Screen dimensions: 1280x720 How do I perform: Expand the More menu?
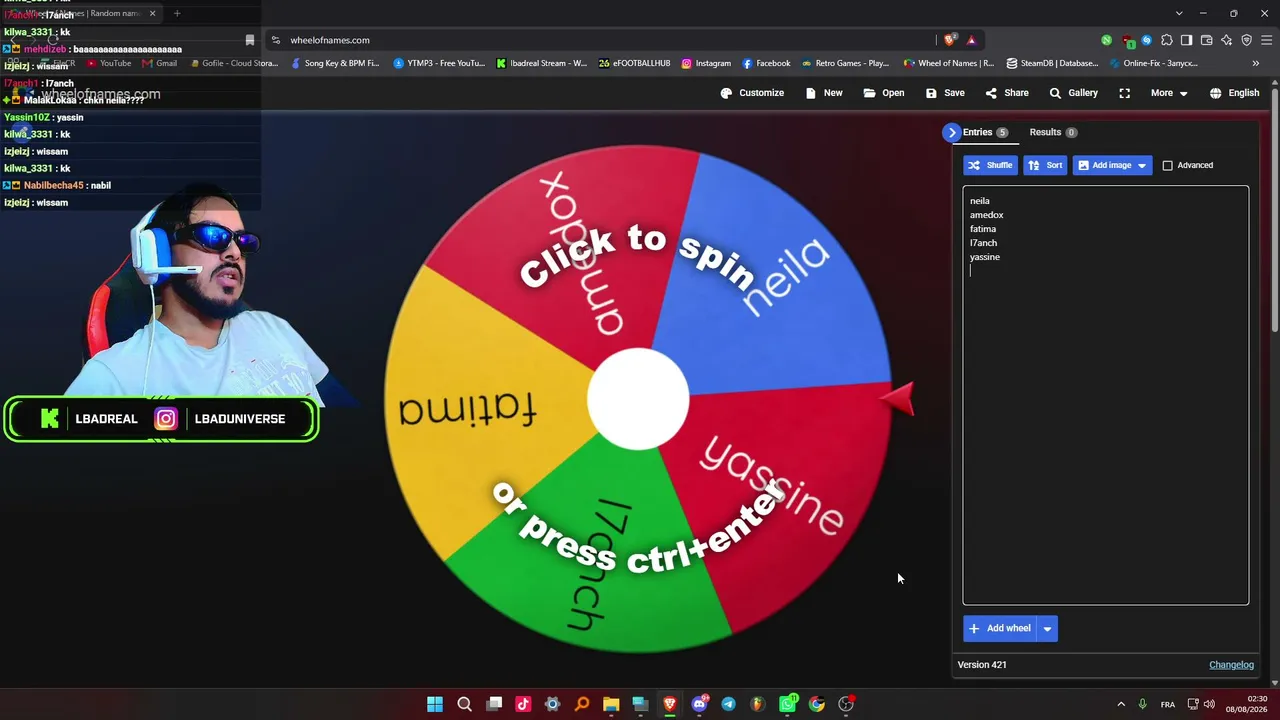click(x=1169, y=93)
